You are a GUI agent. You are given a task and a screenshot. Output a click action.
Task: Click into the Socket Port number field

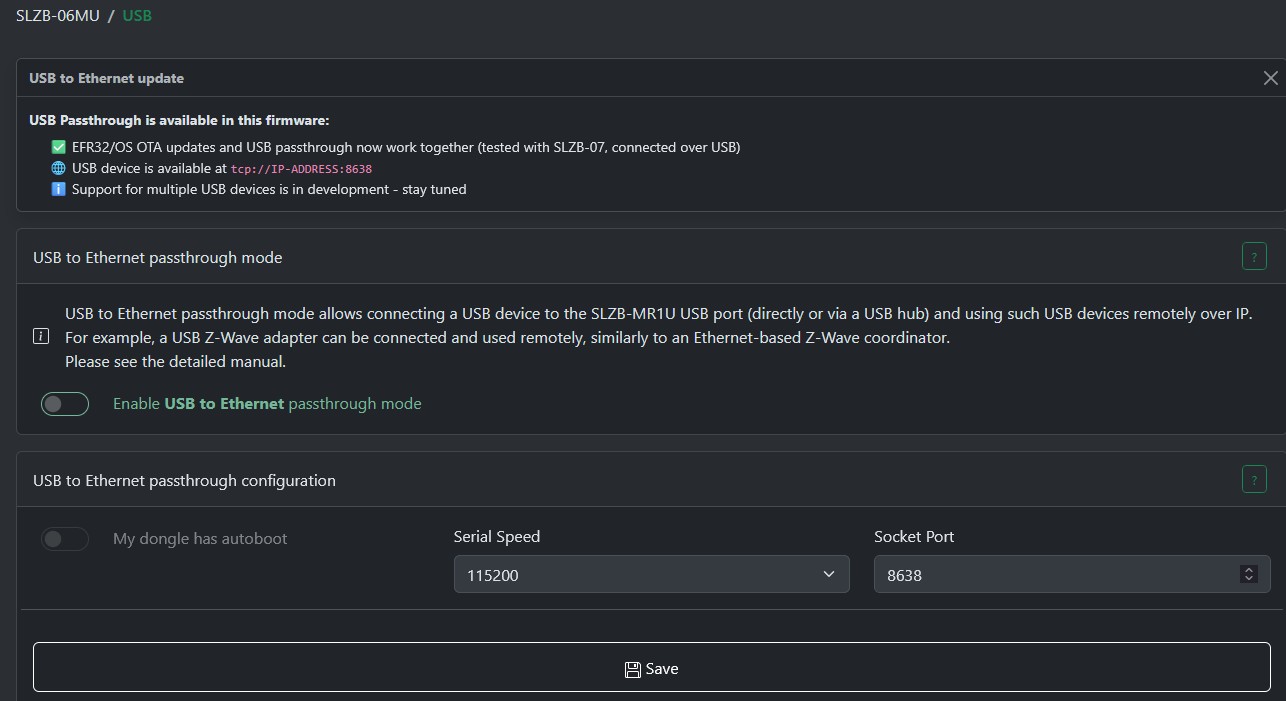pyautogui.click(x=1050, y=575)
